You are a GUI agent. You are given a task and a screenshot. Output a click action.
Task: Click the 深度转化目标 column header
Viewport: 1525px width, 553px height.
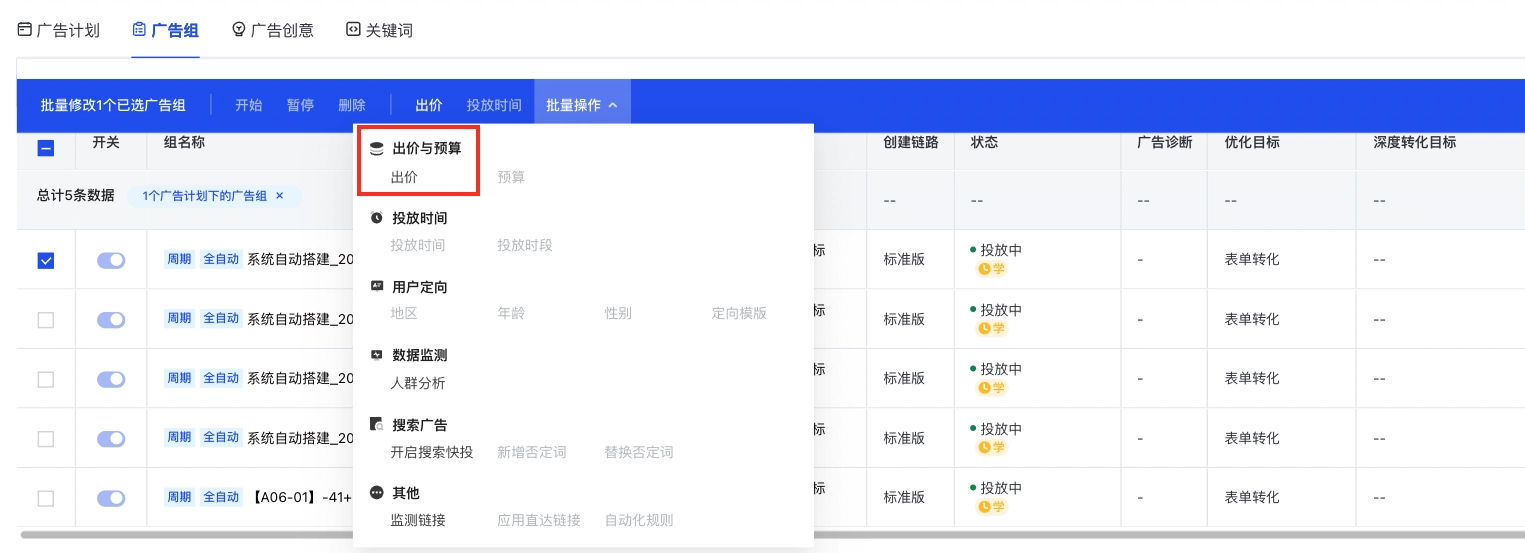1414,142
